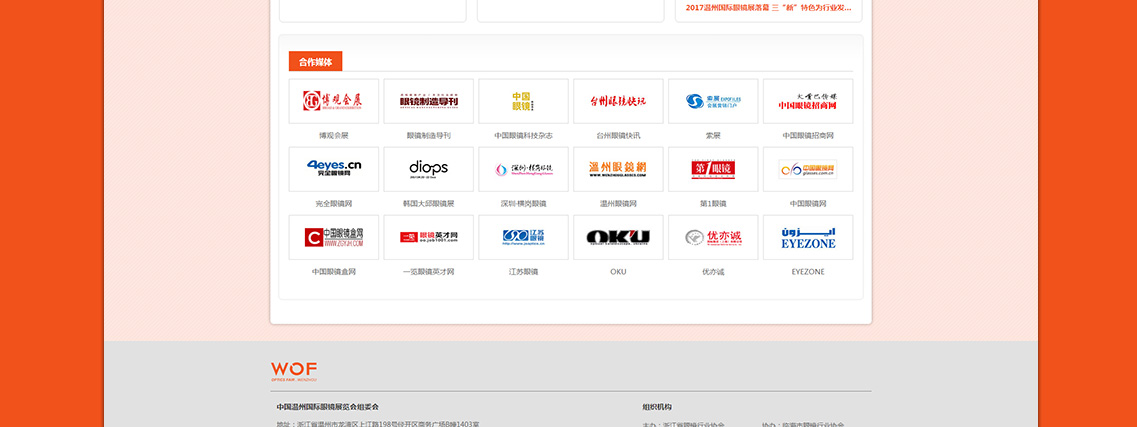Select the 一览眼镜英才网 logo
Image resolution: width=1137 pixels, height=427 pixels.
coord(429,238)
